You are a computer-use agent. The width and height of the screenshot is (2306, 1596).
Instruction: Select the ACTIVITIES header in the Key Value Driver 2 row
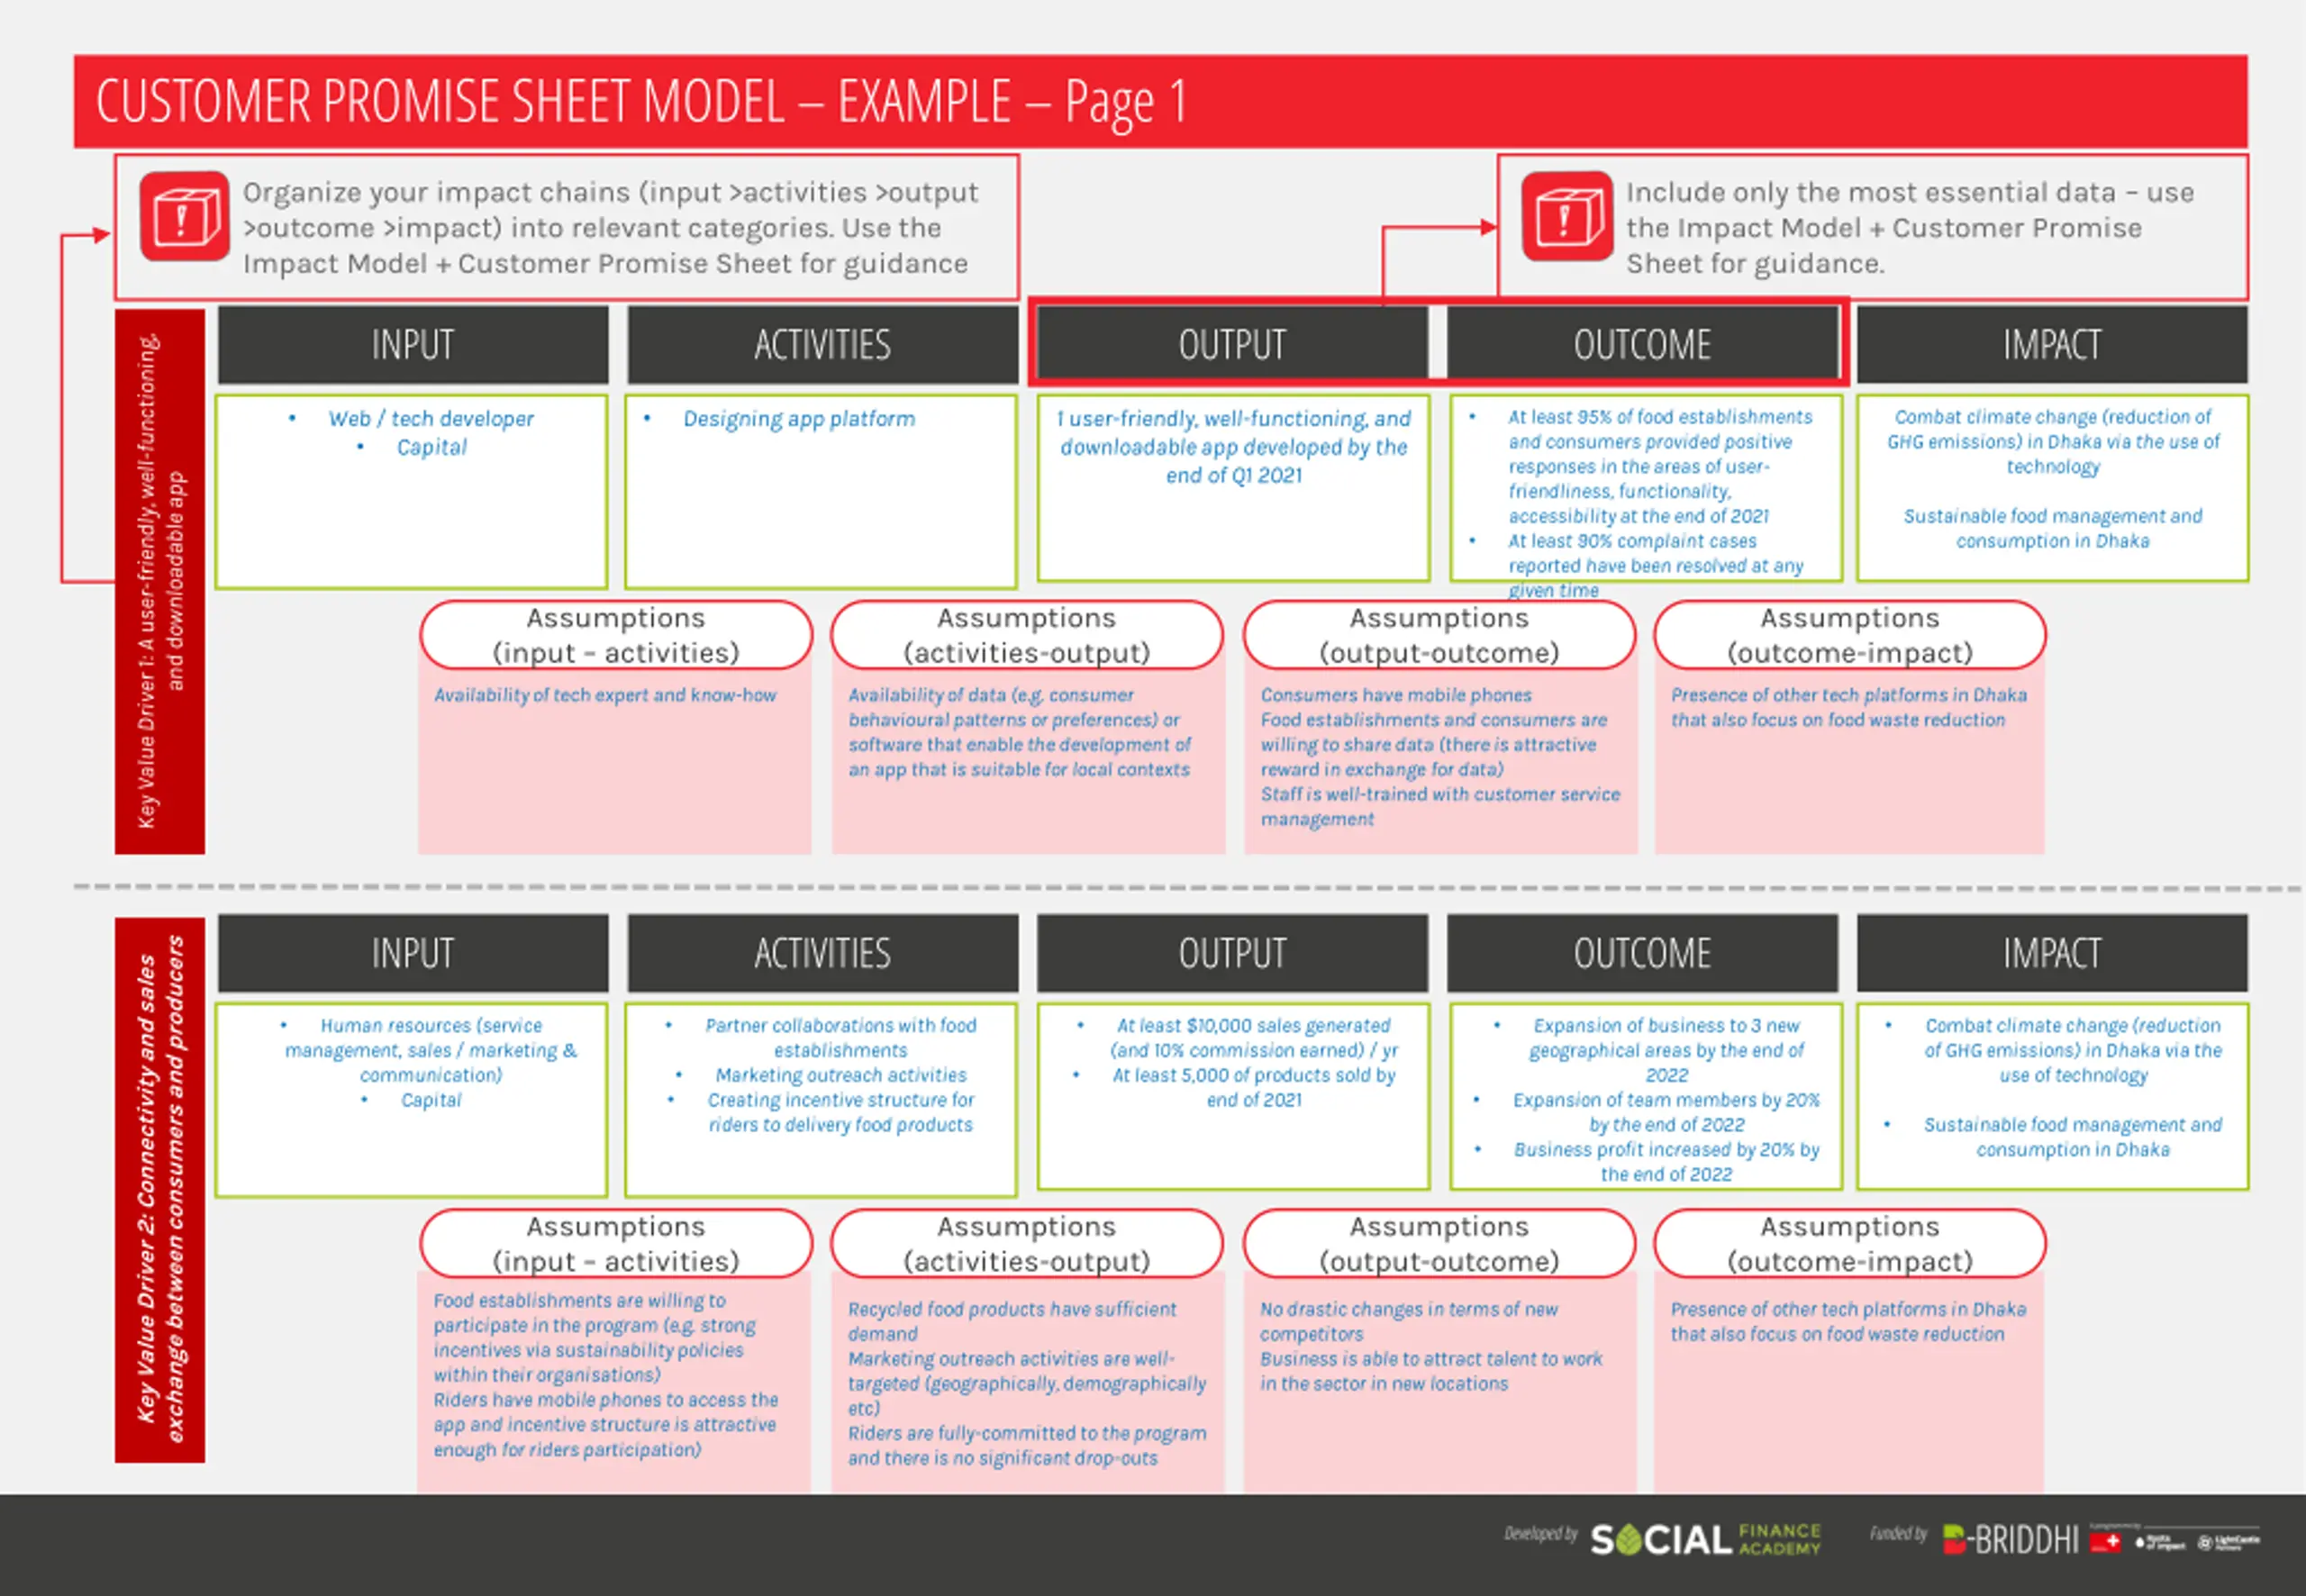(x=822, y=953)
